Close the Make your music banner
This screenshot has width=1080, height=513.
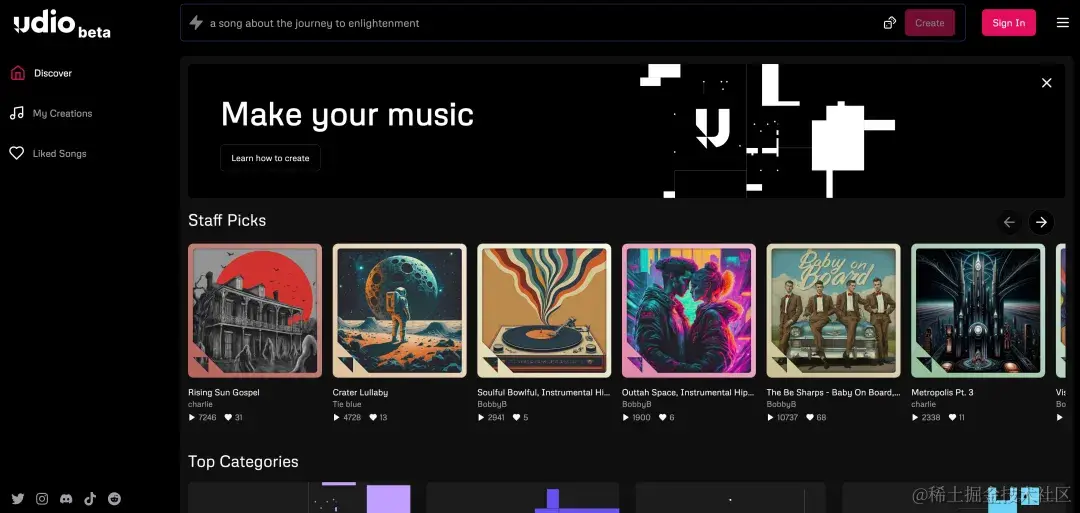click(x=1046, y=83)
